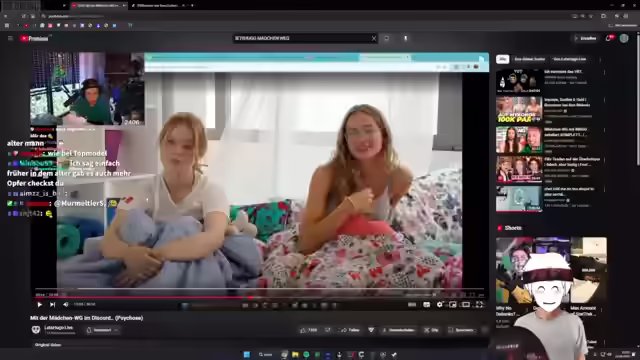Open Spotify from the taskbar

tap(306, 355)
